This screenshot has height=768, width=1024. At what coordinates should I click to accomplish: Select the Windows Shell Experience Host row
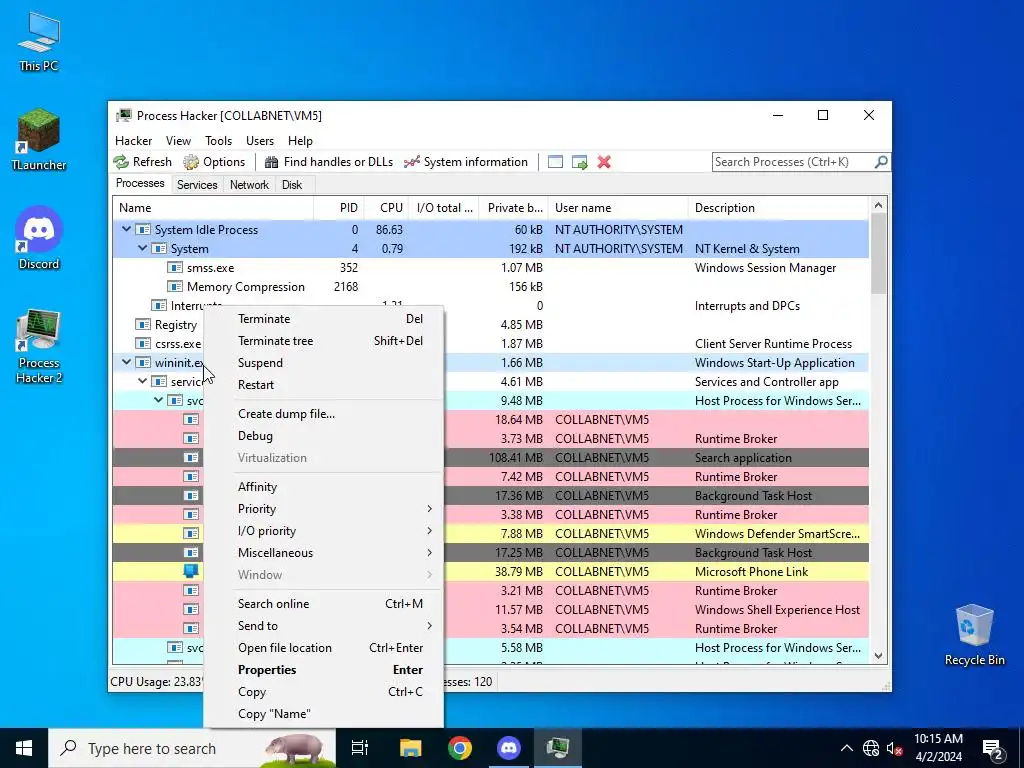490,609
